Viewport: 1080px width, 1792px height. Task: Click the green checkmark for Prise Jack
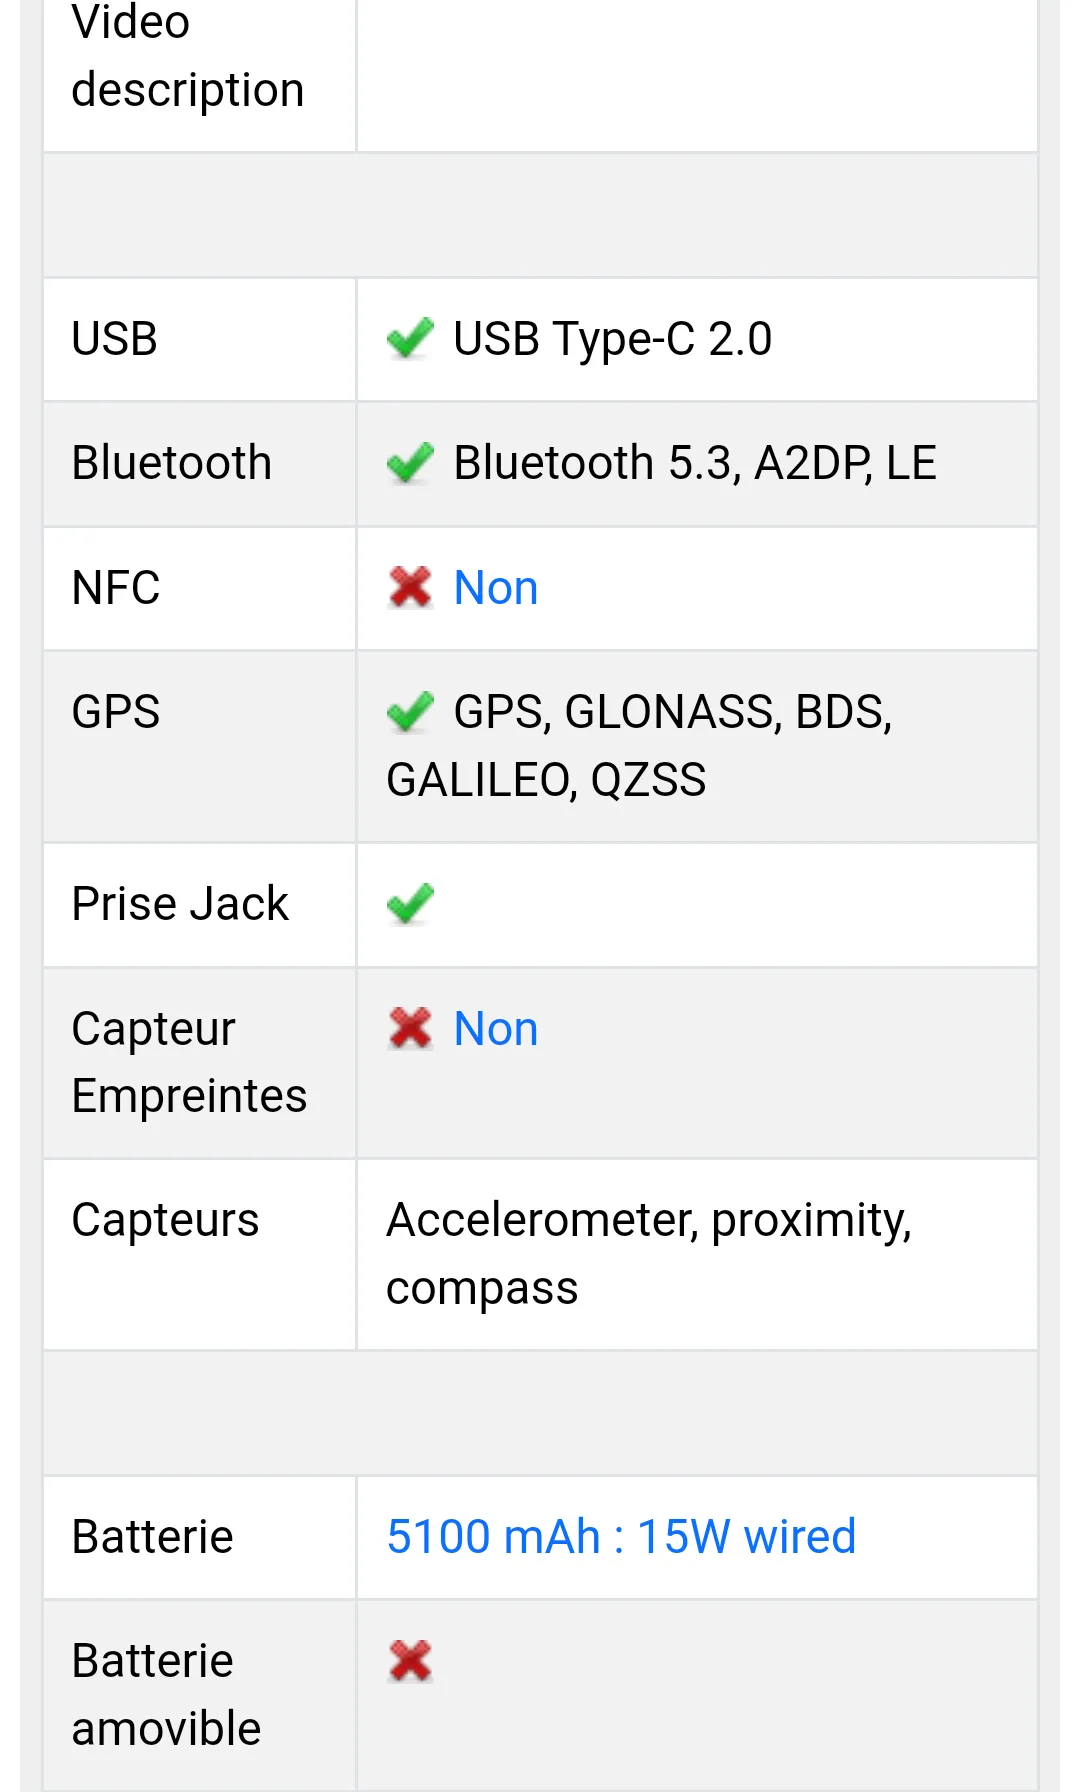pos(410,904)
